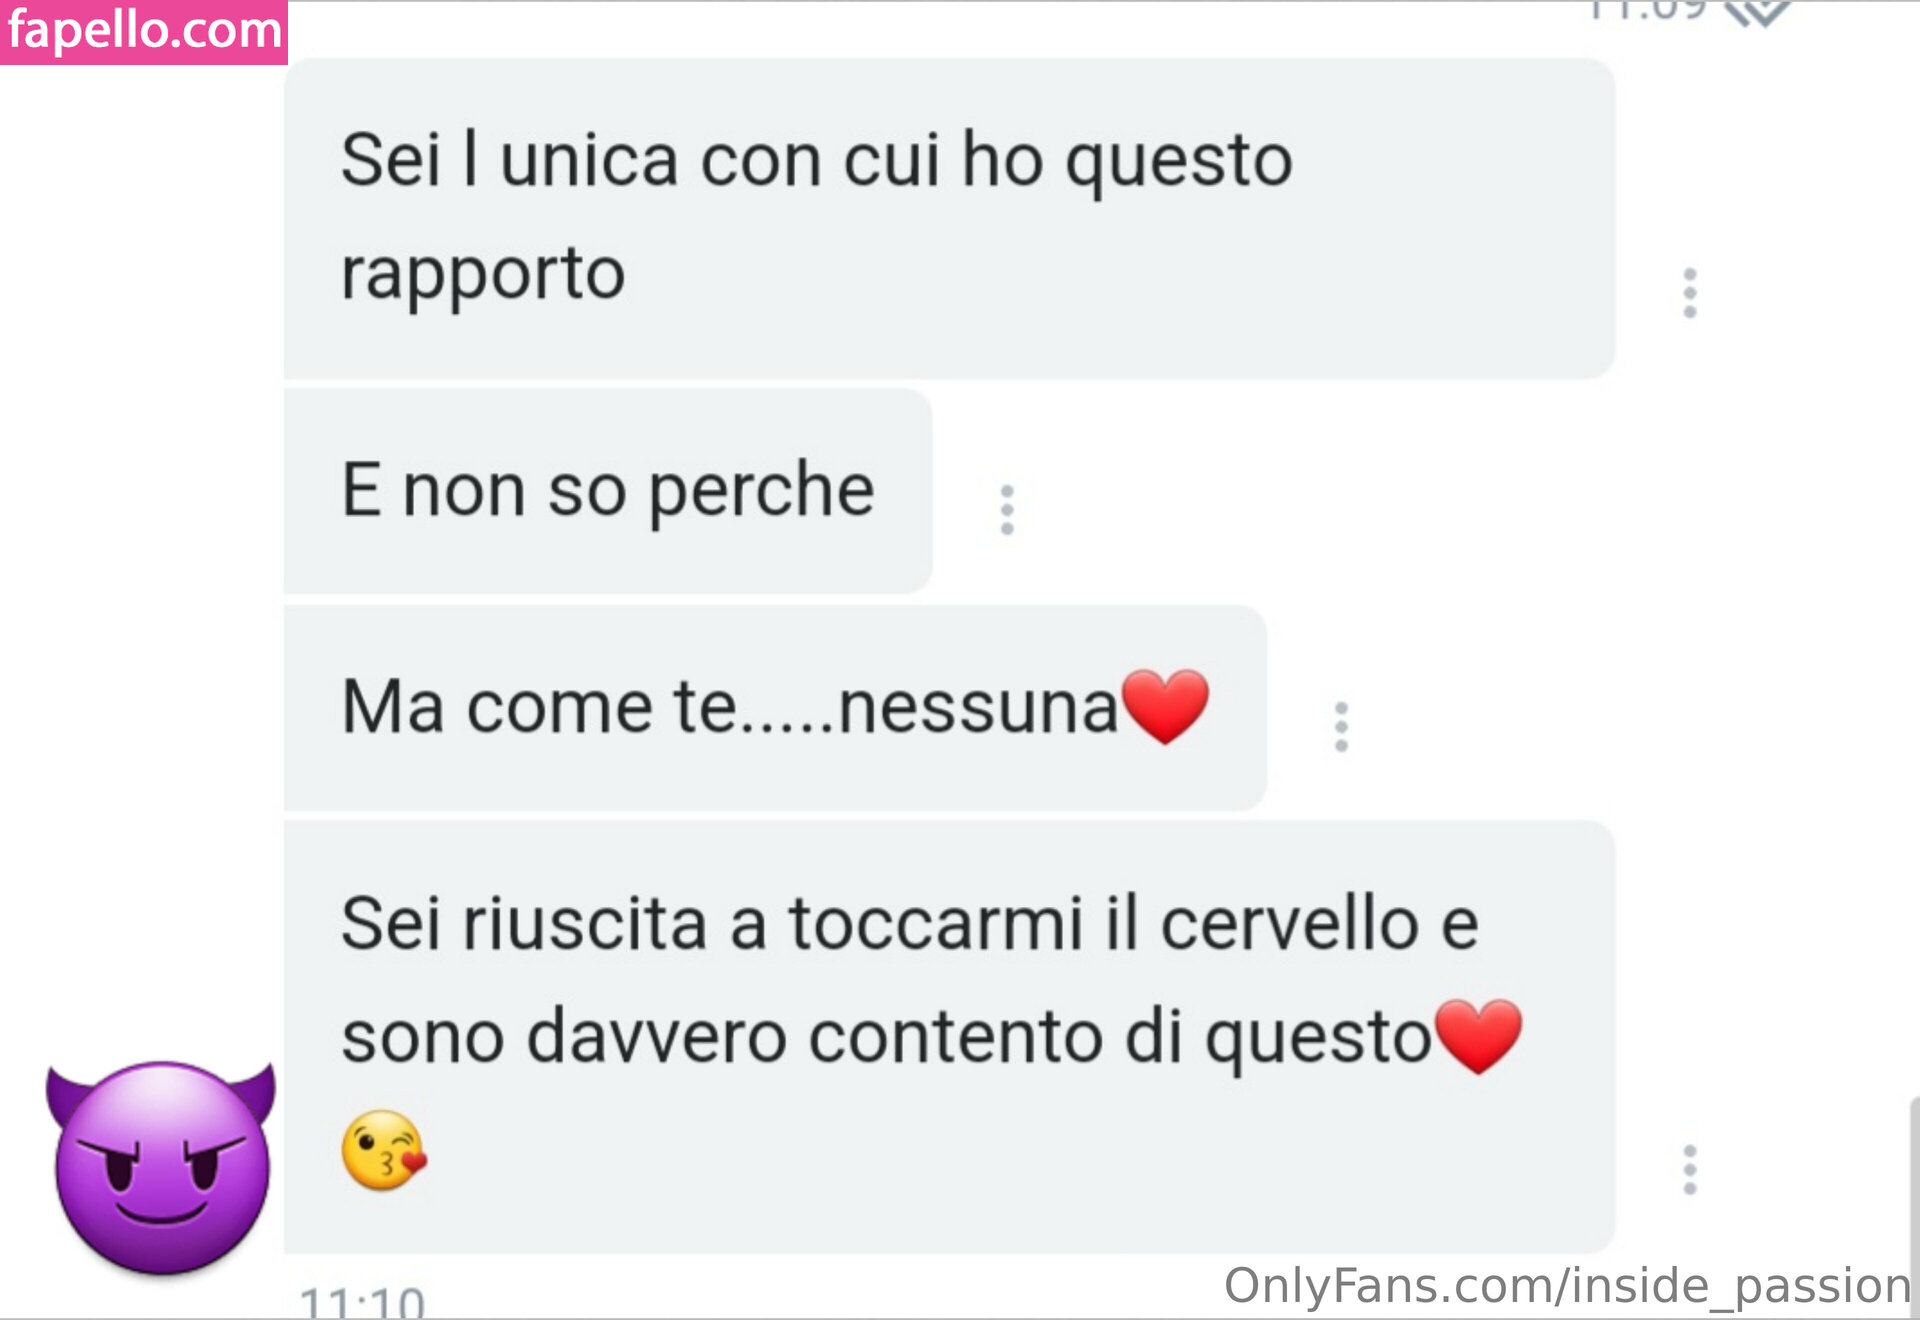Select the 'E non so perche' message bubble
This screenshot has width=1920, height=1320.
coord(608,491)
